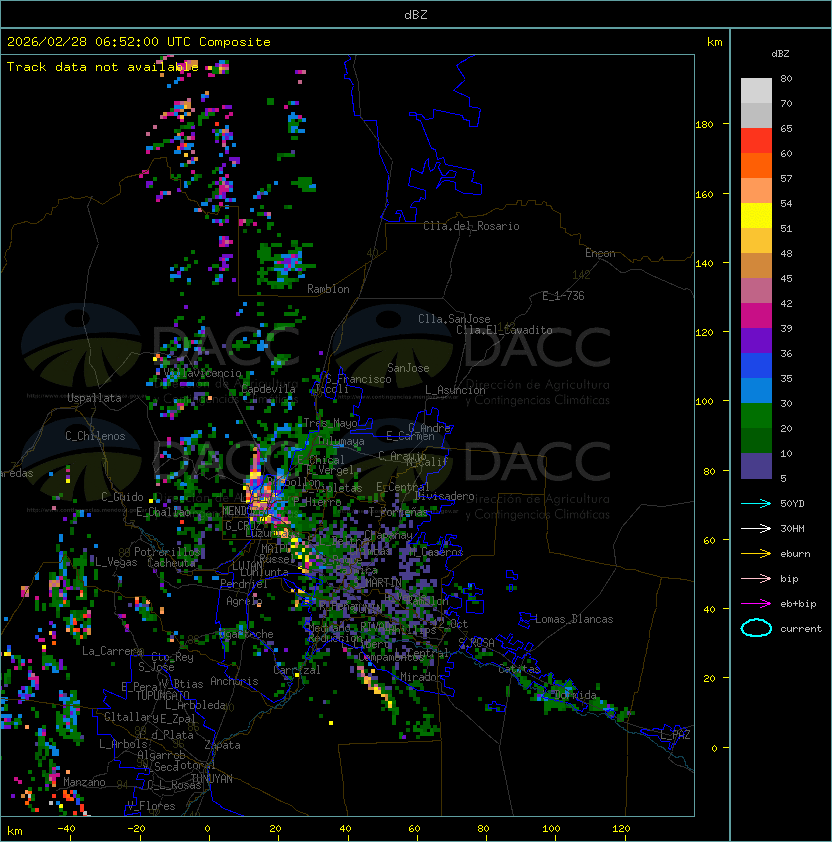Screen dimensions: 832x842
Task: Click the yellow eburn arrow in the legend
Action: pos(756,554)
